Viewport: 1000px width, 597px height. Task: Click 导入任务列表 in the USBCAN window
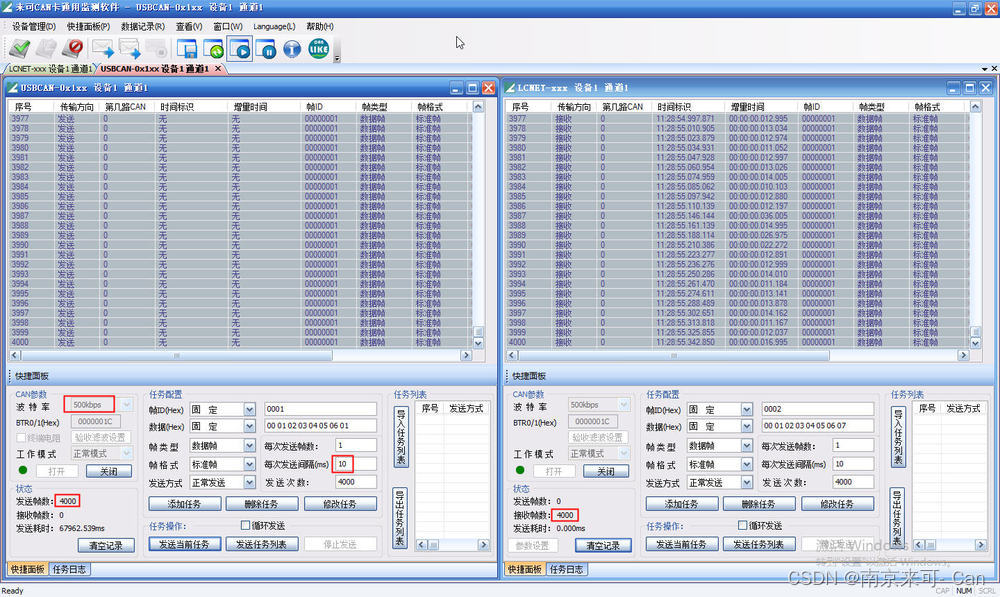click(400, 437)
